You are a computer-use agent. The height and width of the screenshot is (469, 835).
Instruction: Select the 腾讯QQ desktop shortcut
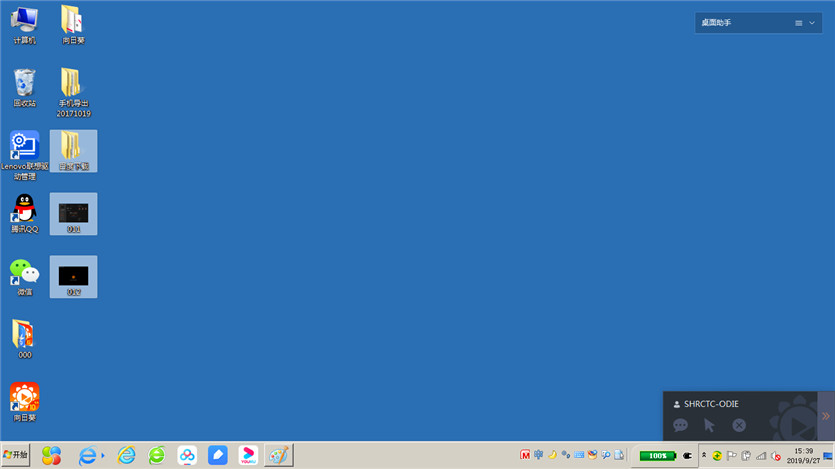(x=24, y=212)
